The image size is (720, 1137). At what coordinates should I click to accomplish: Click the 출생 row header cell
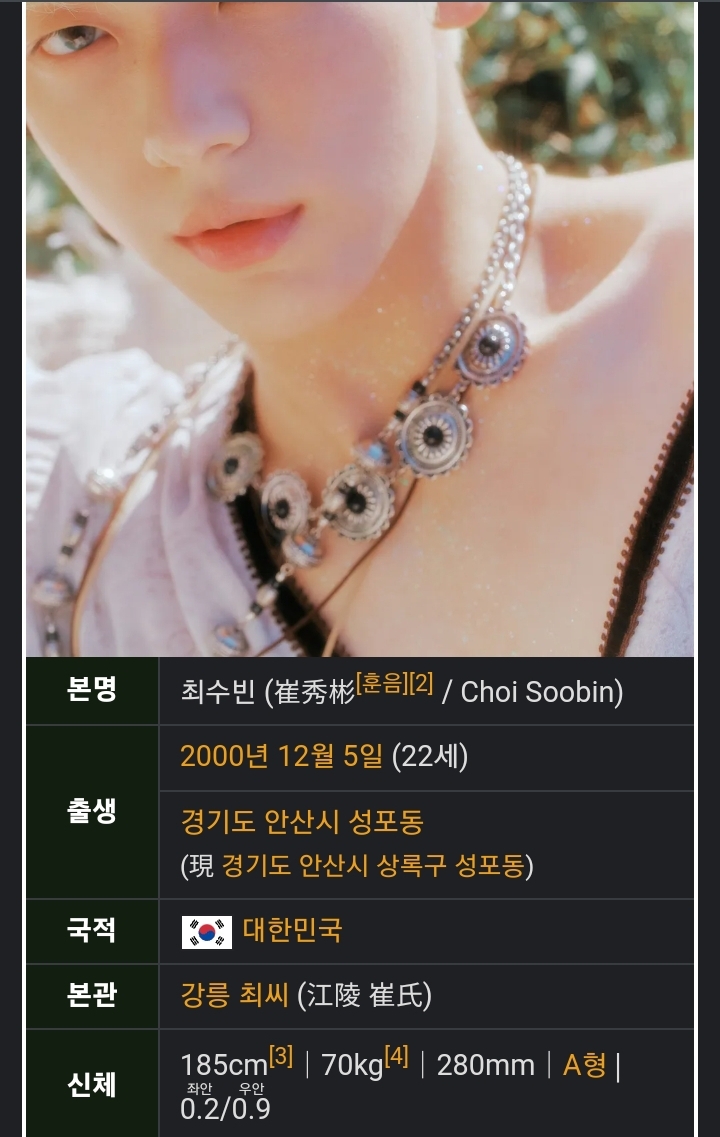92,811
